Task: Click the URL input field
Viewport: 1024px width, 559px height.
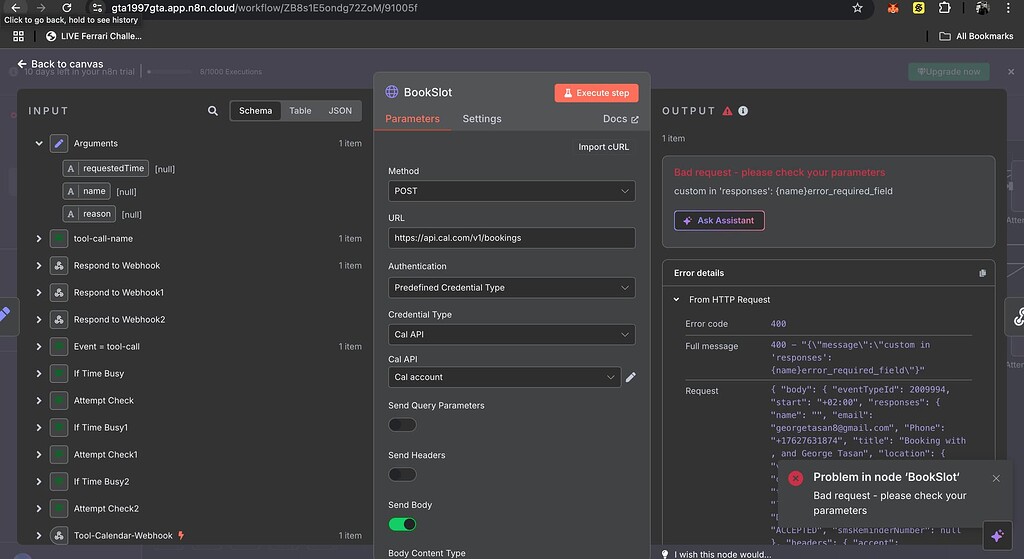Action: (x=511, y=238)
